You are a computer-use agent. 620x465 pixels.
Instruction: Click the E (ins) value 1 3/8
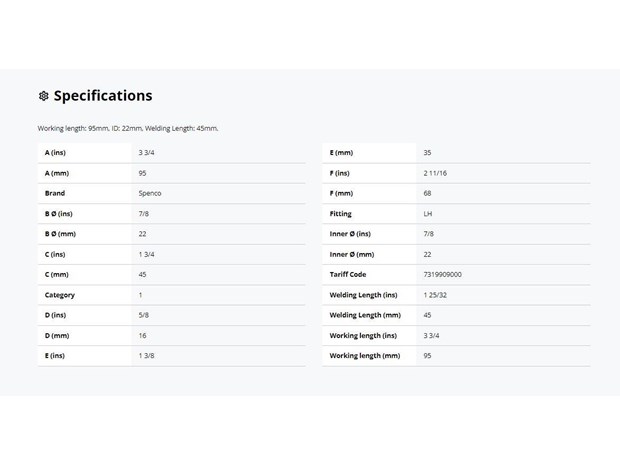click(x=146, y=356)
